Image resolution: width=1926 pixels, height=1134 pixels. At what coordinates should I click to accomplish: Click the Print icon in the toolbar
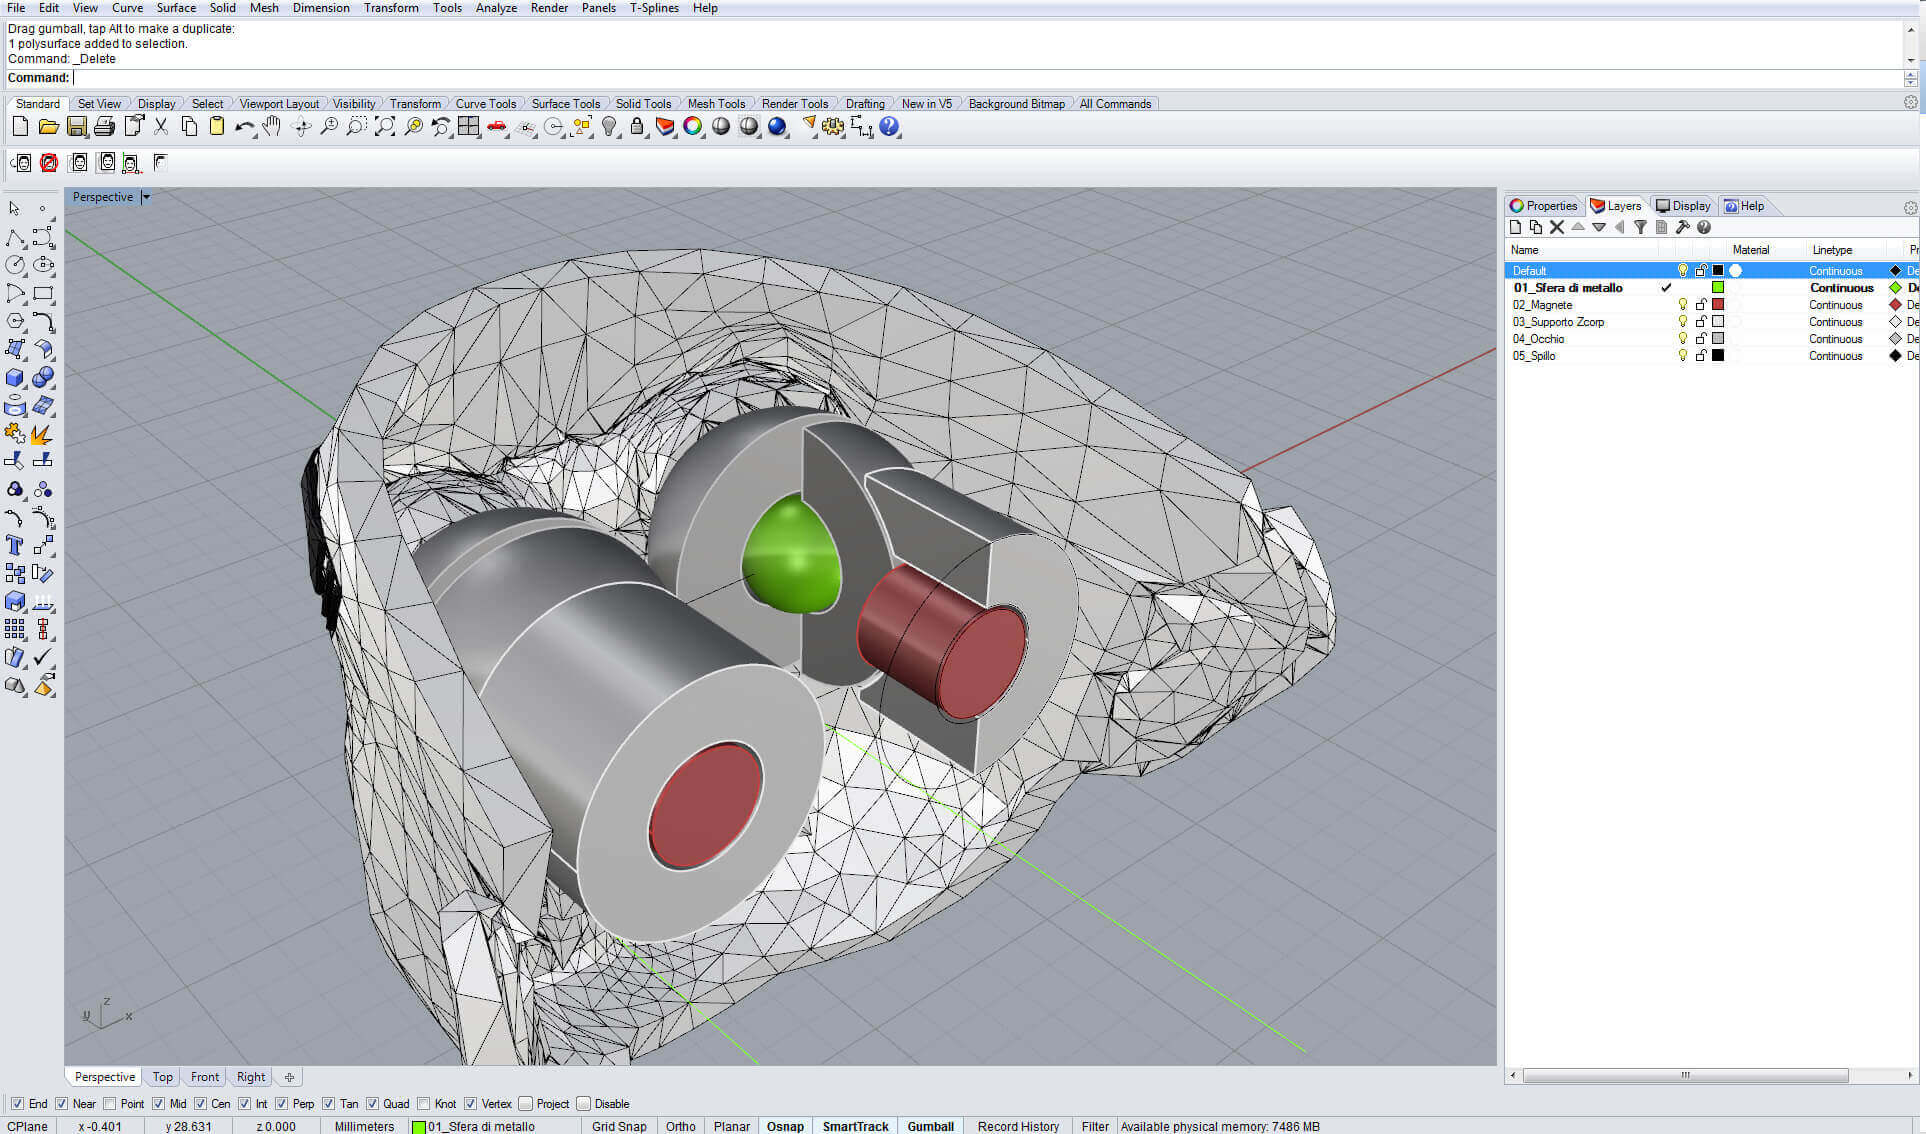point(104,127)
